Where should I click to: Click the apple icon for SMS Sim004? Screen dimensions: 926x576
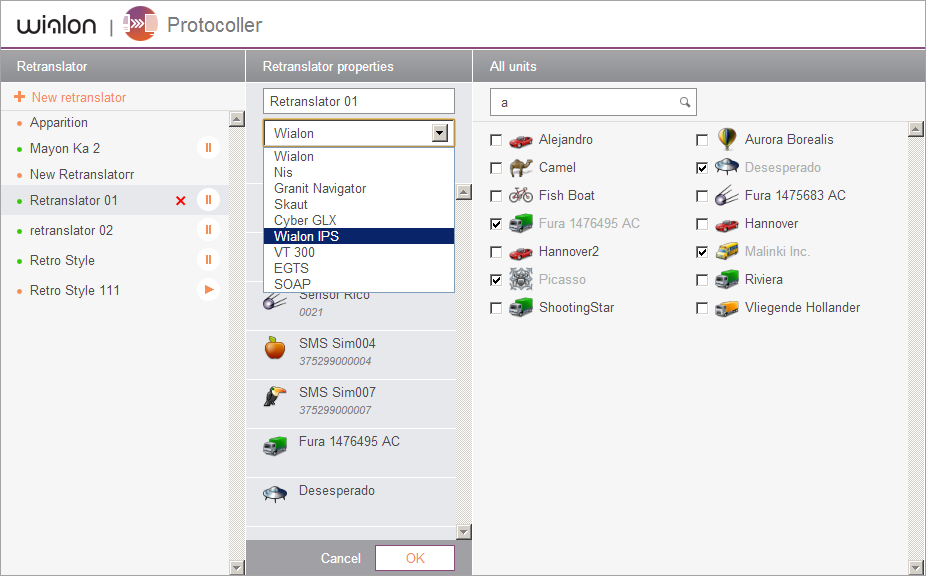click(x=275, y=348)
